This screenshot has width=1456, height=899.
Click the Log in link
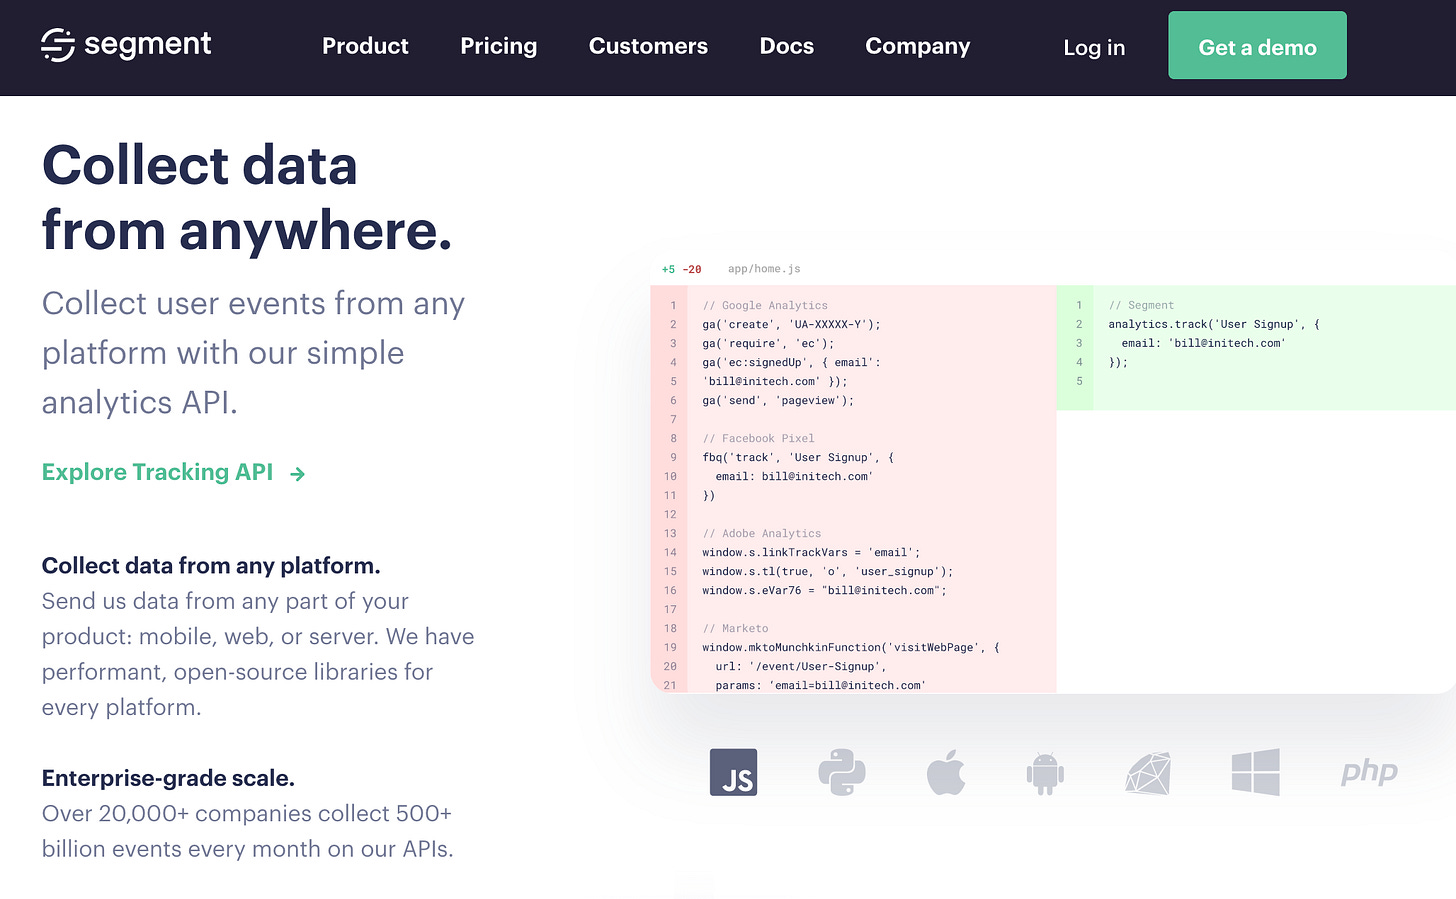(x=1094, y=47)
